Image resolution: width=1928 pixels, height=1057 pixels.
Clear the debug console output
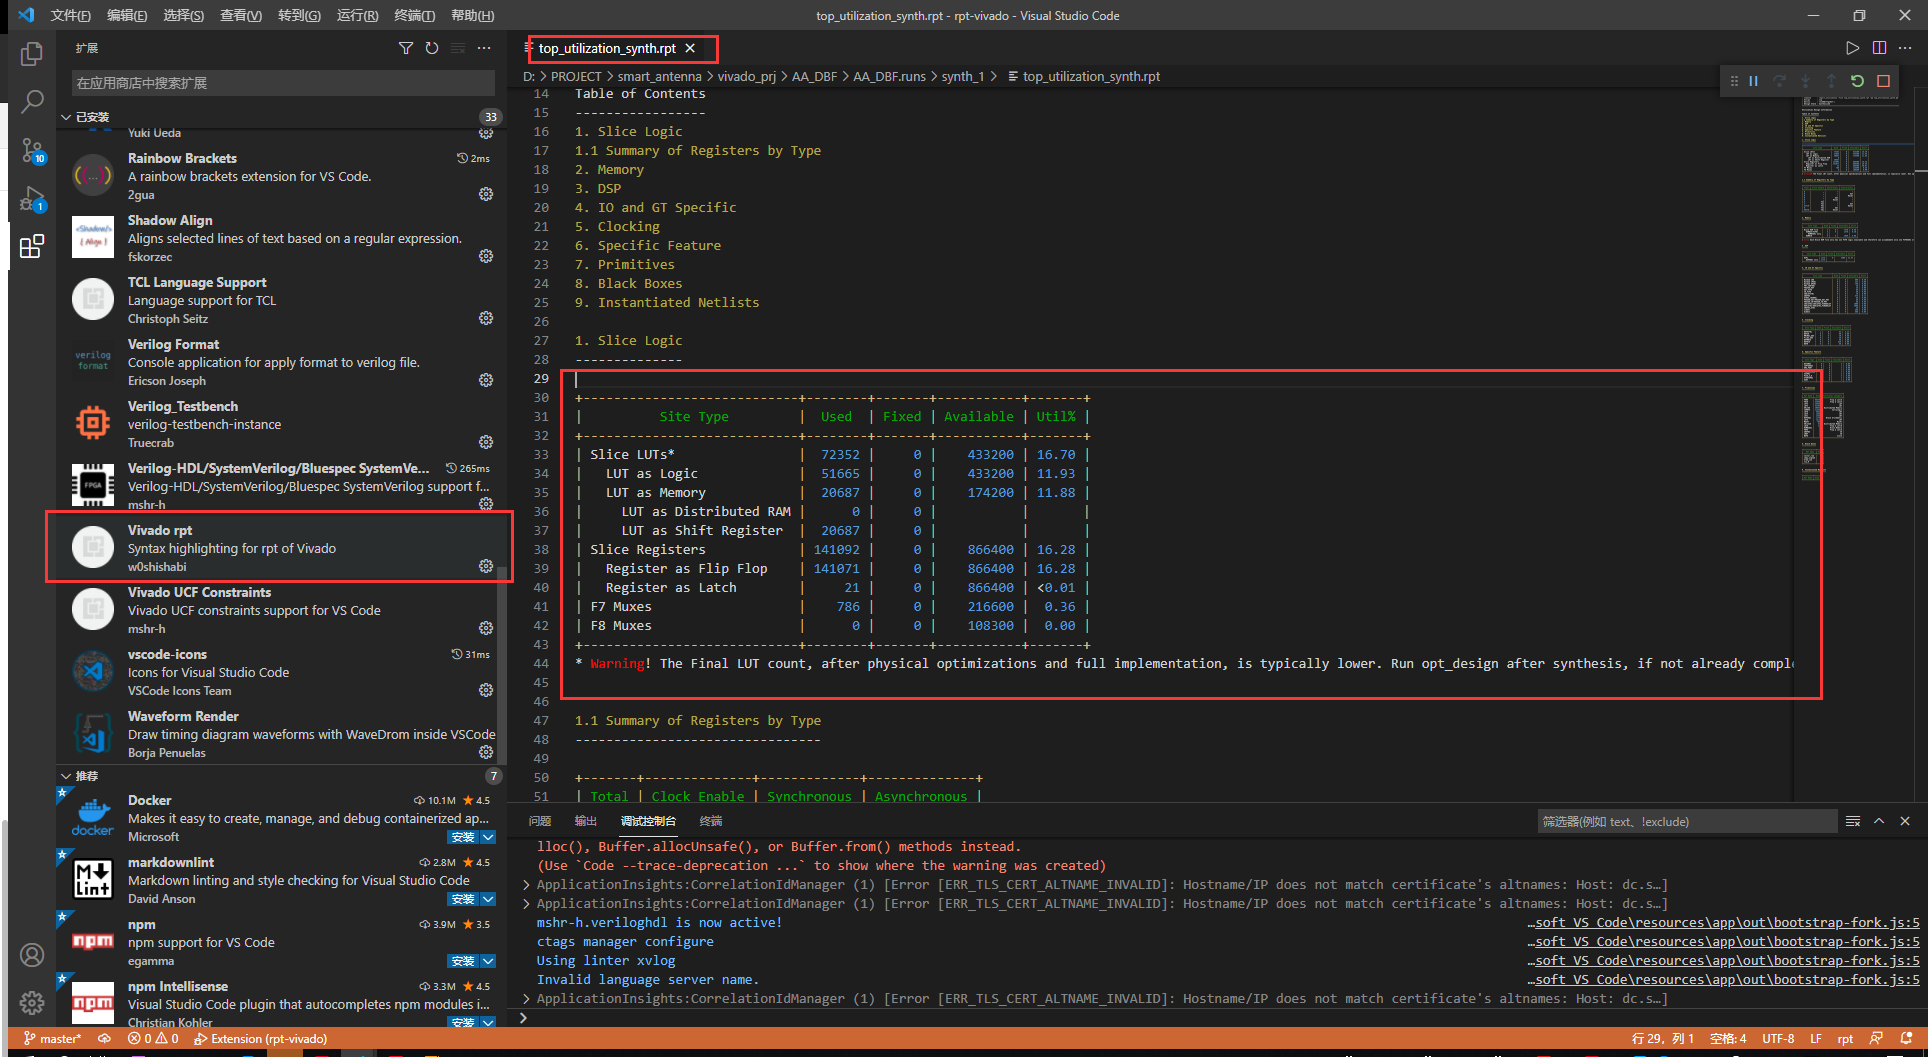pos(1853,821)
